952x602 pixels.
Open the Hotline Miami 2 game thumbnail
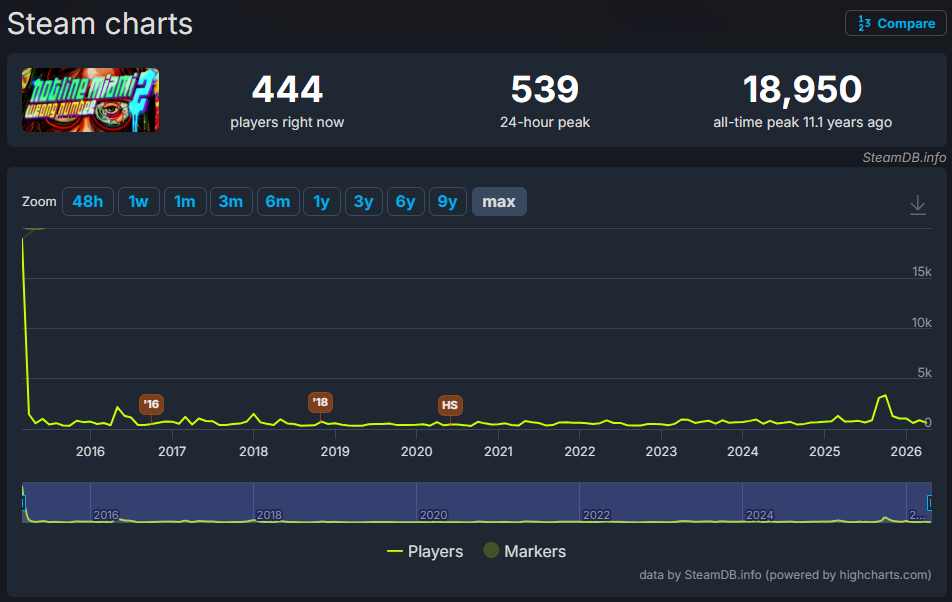click(x=90, y=100)
